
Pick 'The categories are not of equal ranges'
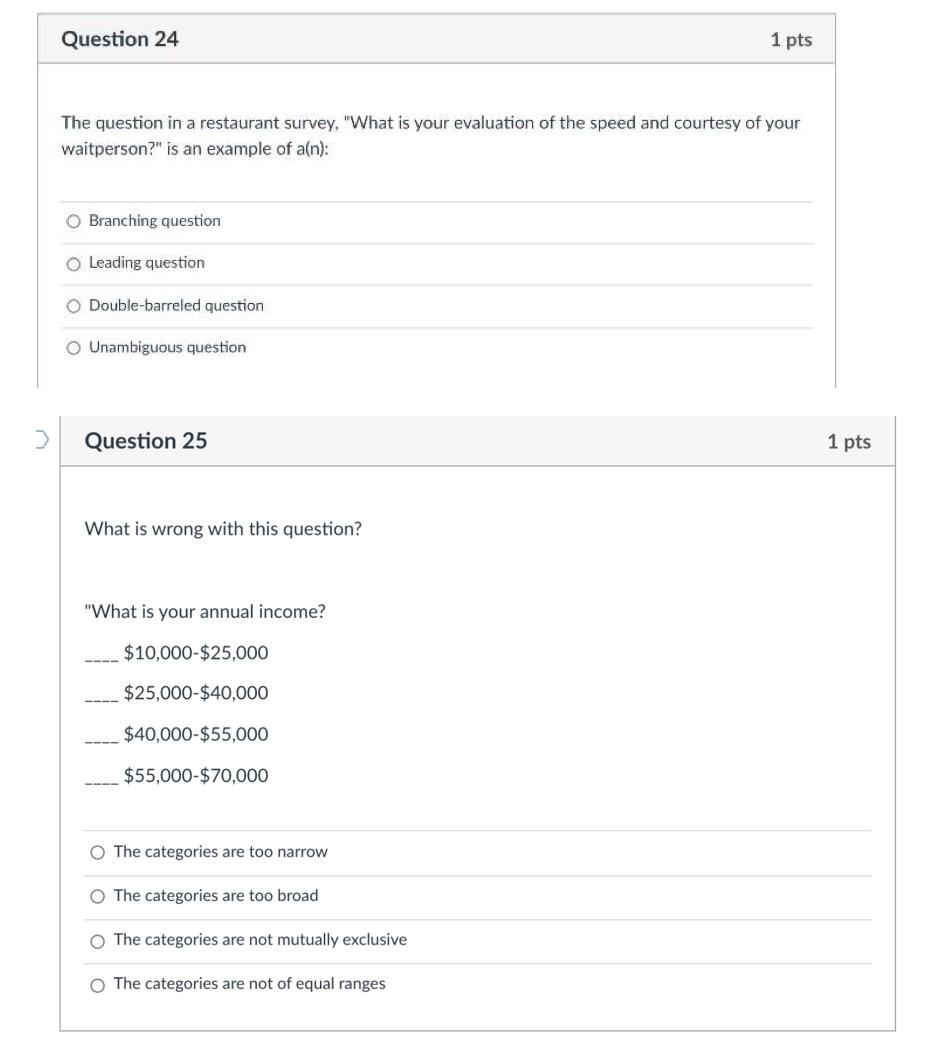[x=99, y=983]
